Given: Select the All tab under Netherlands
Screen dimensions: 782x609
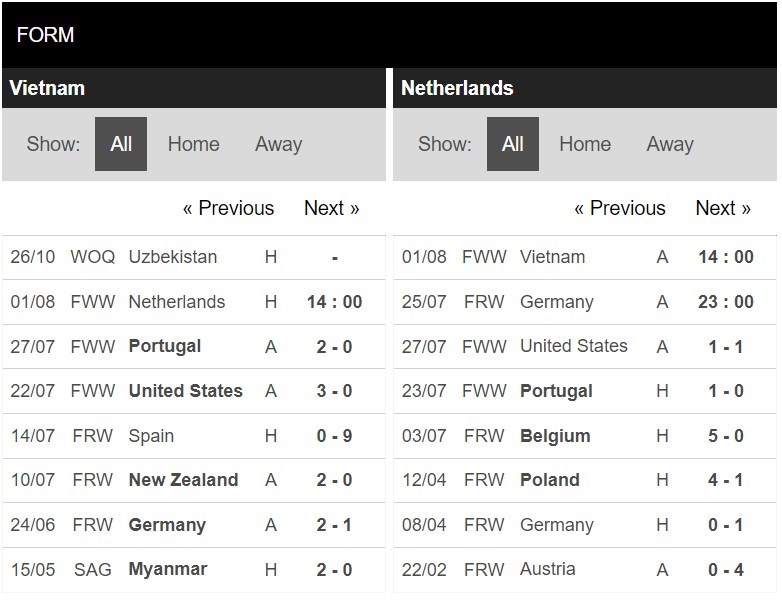Looking at the screenshot, I should [x=513, y=144].
